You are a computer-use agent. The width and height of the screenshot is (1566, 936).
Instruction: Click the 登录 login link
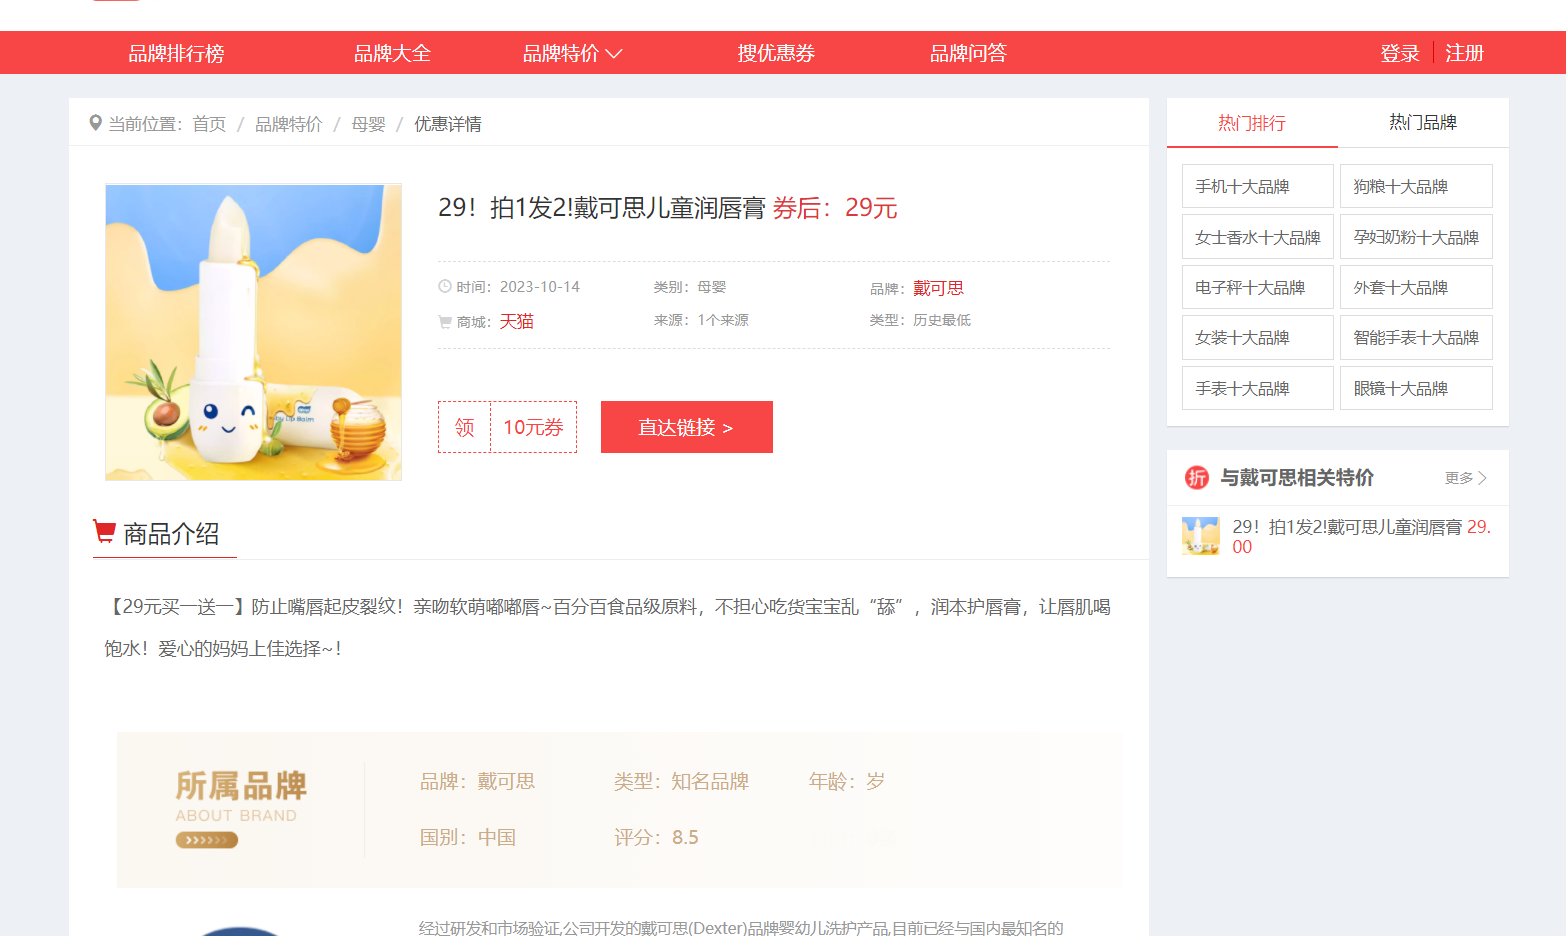pos(1399,53)
